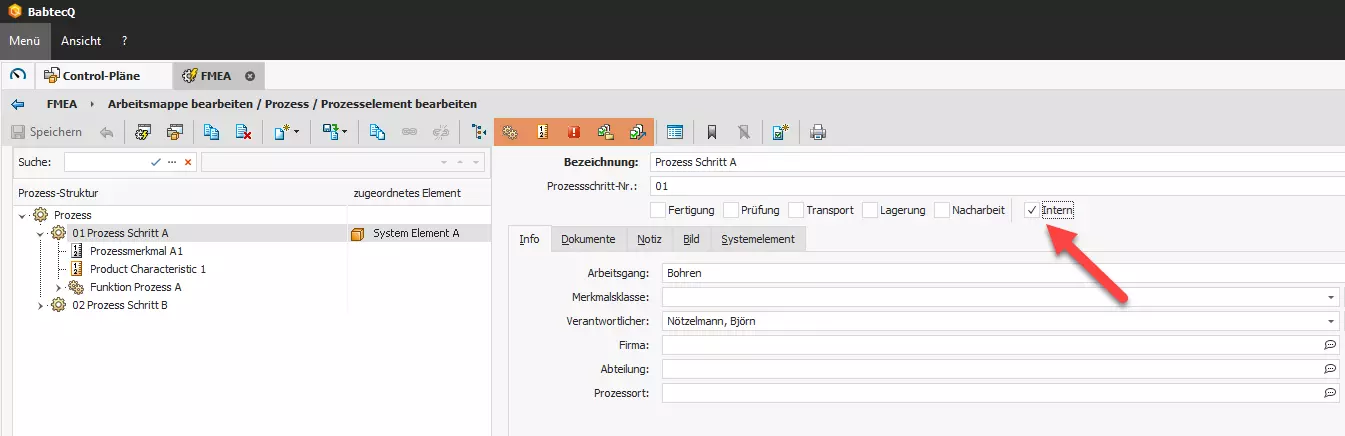Click the window-with-lightning-bolt toolbar icon
This screenshot has height=436, width=1345.
click(143, 132)
